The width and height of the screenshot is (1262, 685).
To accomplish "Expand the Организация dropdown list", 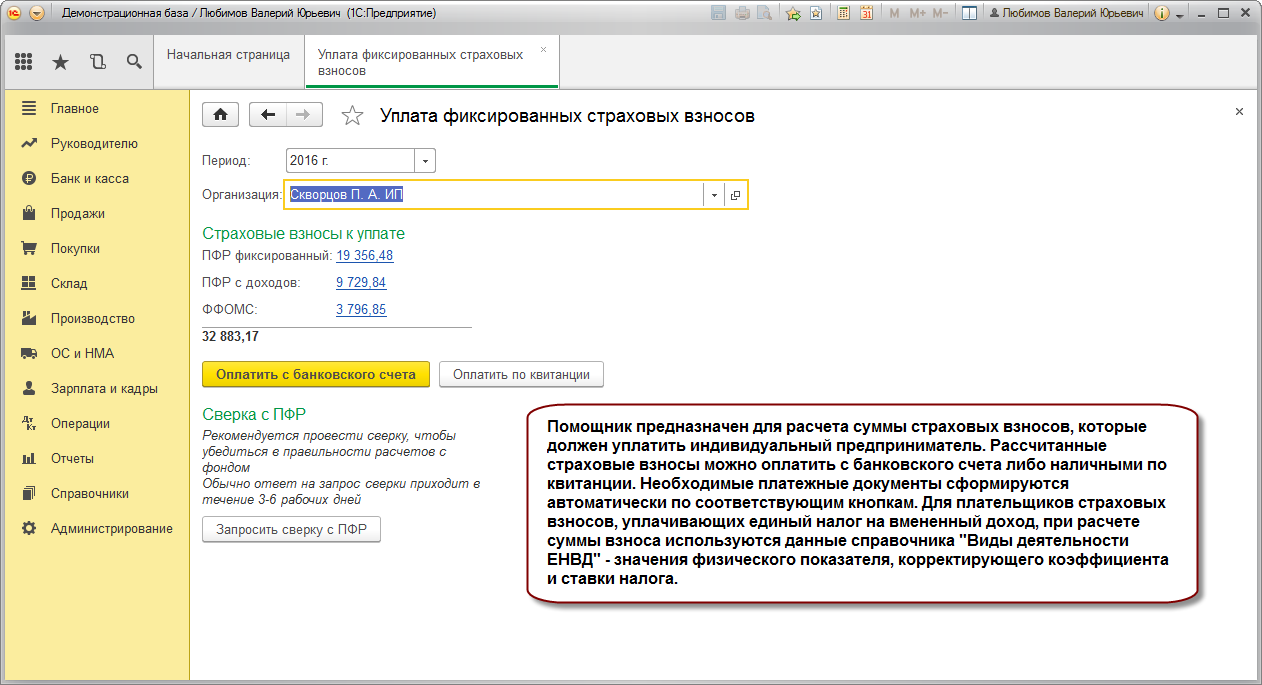I will click(x=714, y=196).
